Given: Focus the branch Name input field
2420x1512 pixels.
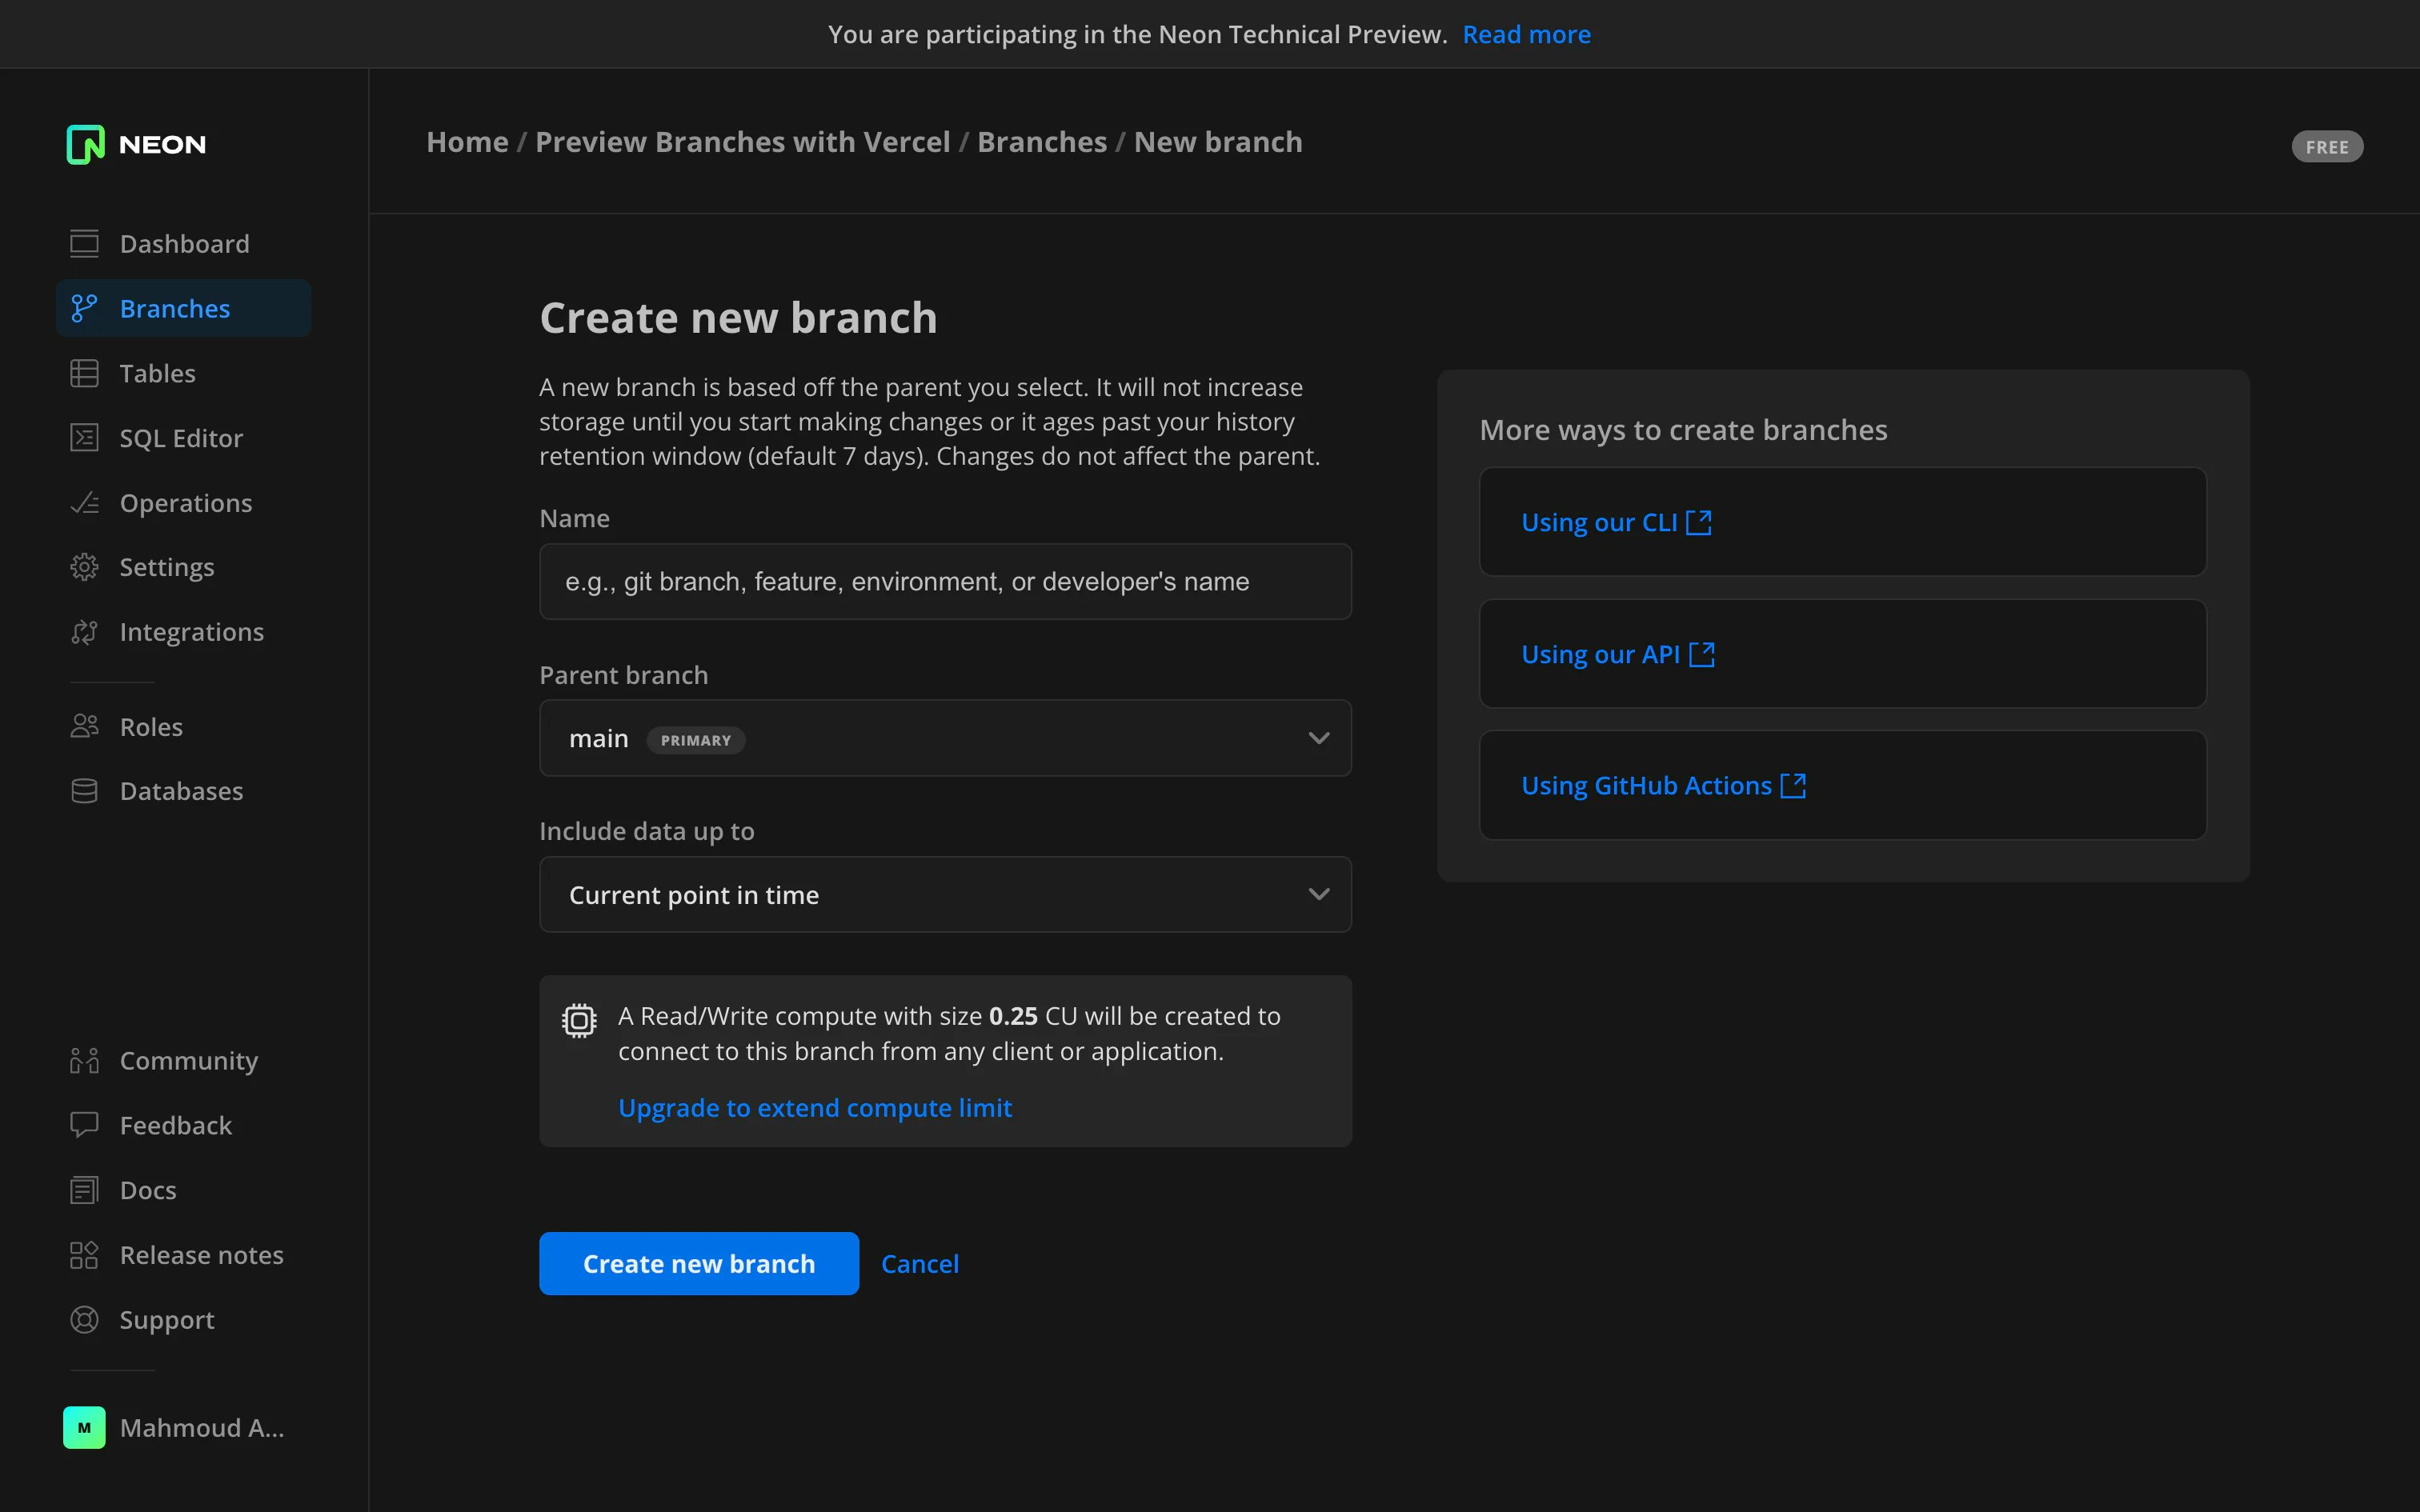Looking at the screenshot, I should click(945, 581).
